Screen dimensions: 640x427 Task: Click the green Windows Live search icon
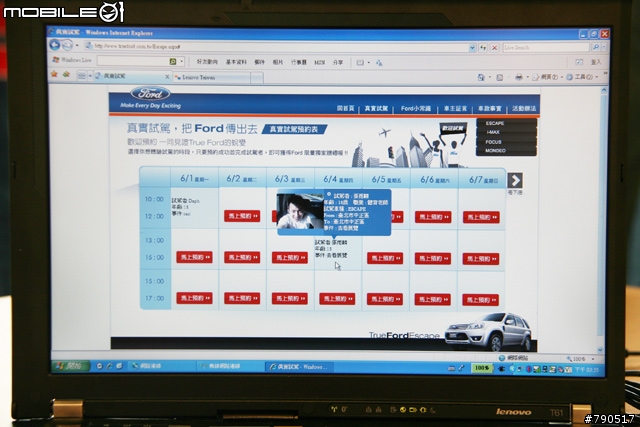tap(173, 62)
